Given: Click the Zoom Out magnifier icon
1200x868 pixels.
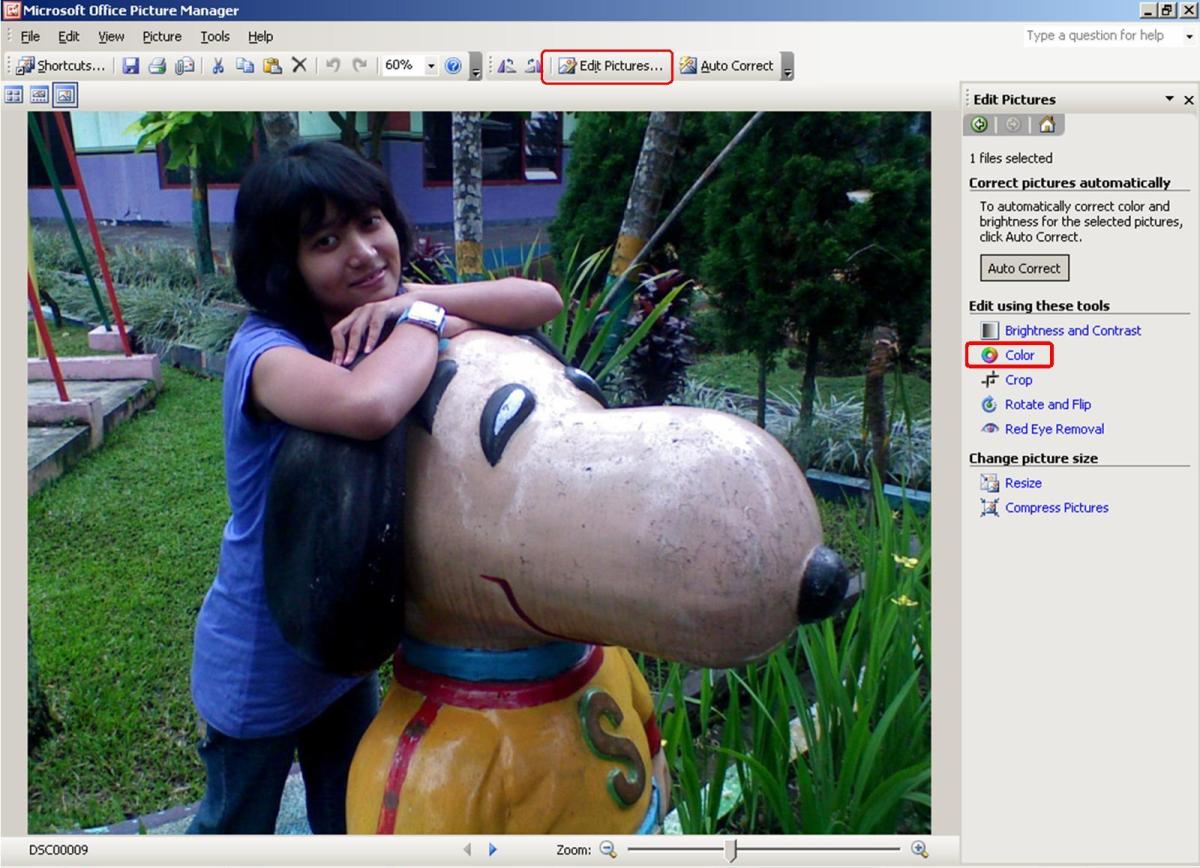Looking at the screenshot, I should (608, 849).
